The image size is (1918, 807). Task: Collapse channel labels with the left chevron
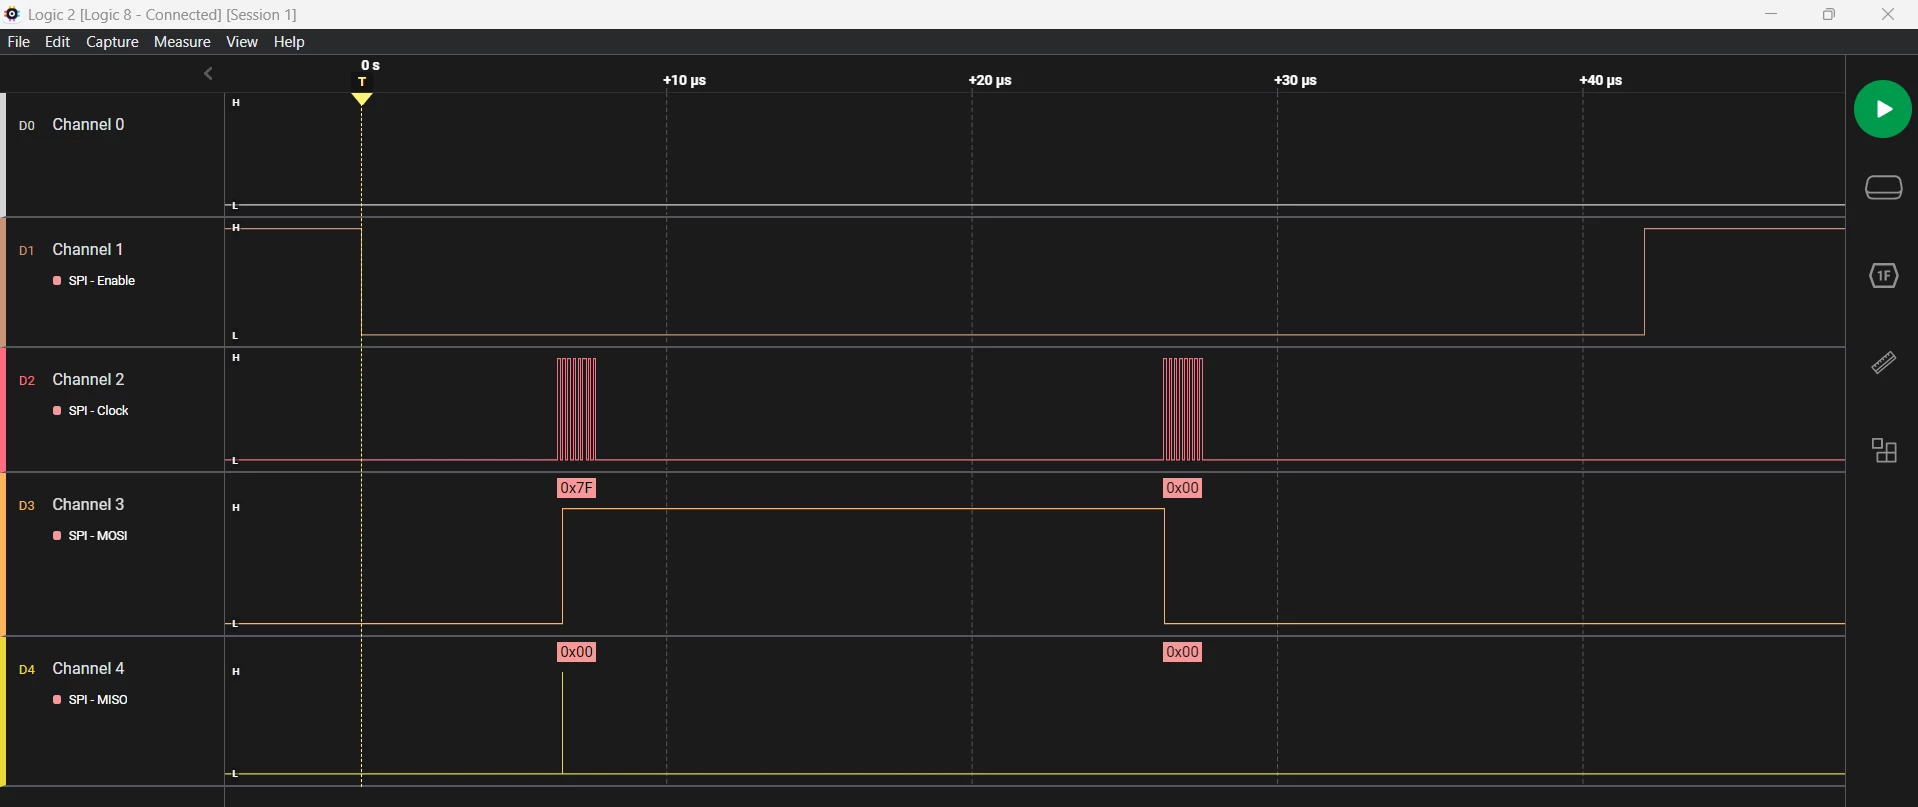pyautogui.click(x=208, y=74)
